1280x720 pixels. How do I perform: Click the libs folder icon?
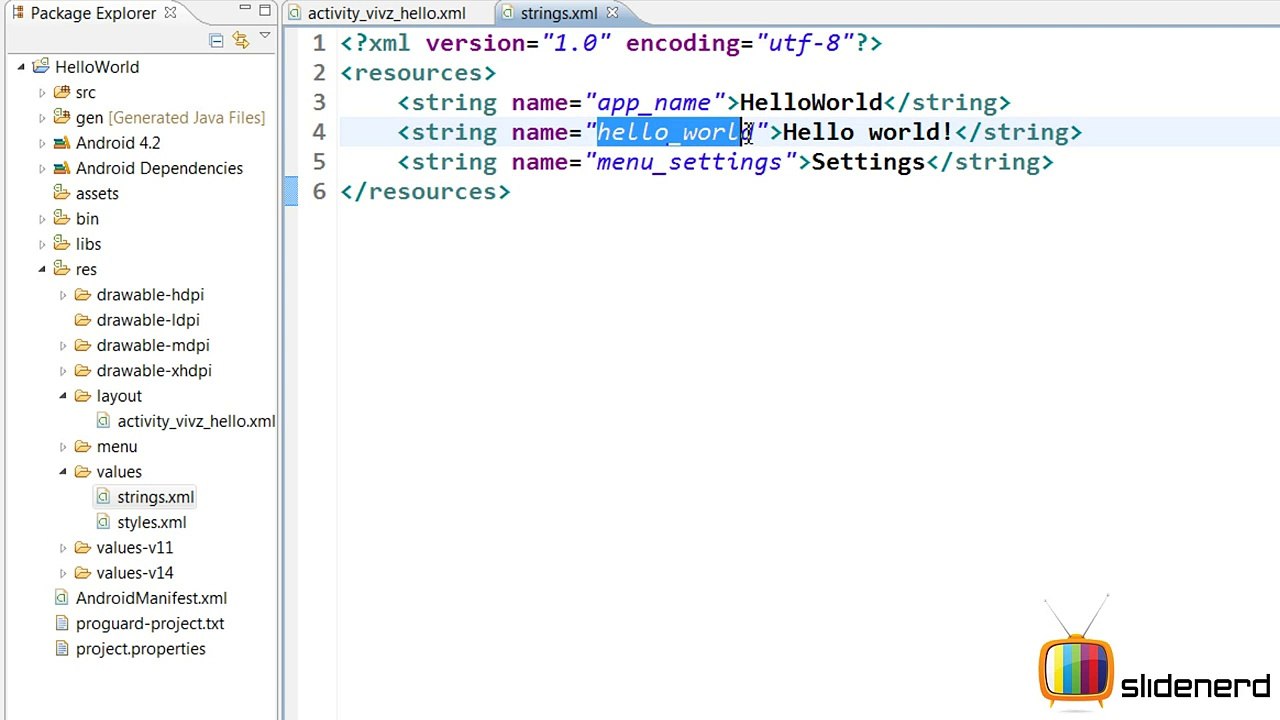pos(61,244)
